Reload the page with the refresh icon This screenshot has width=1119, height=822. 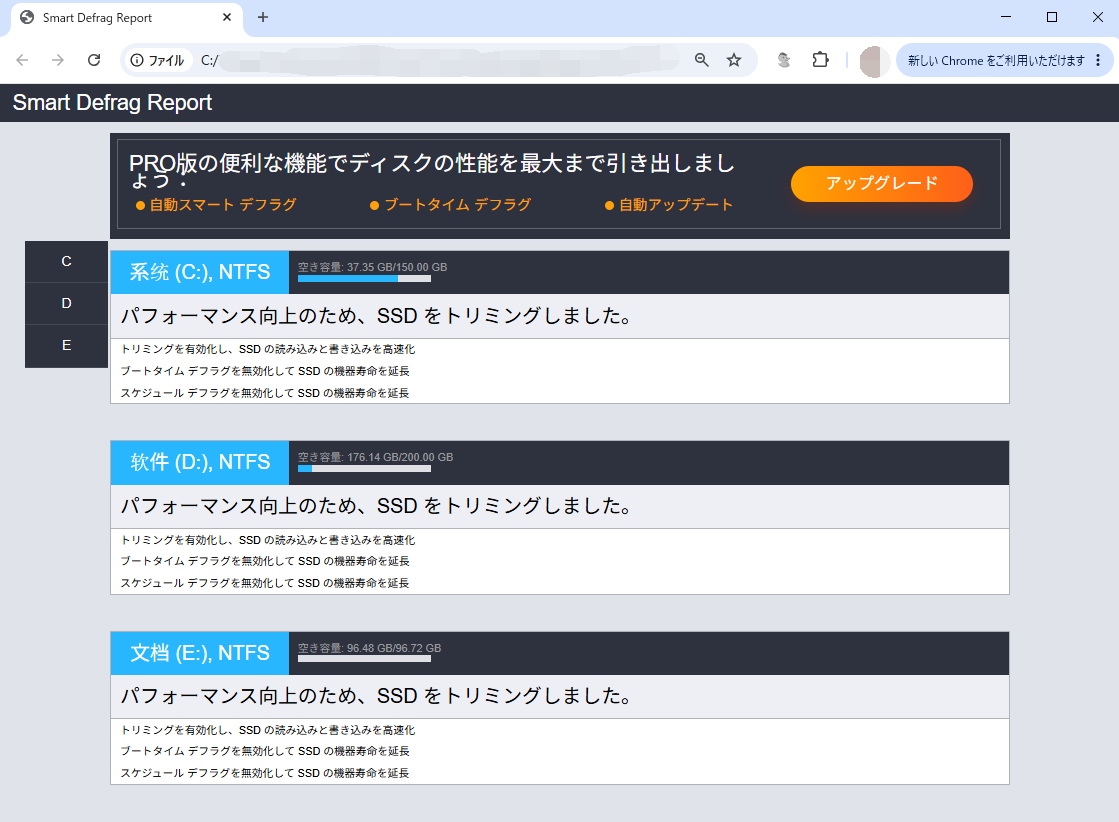(x=93, y=60)
